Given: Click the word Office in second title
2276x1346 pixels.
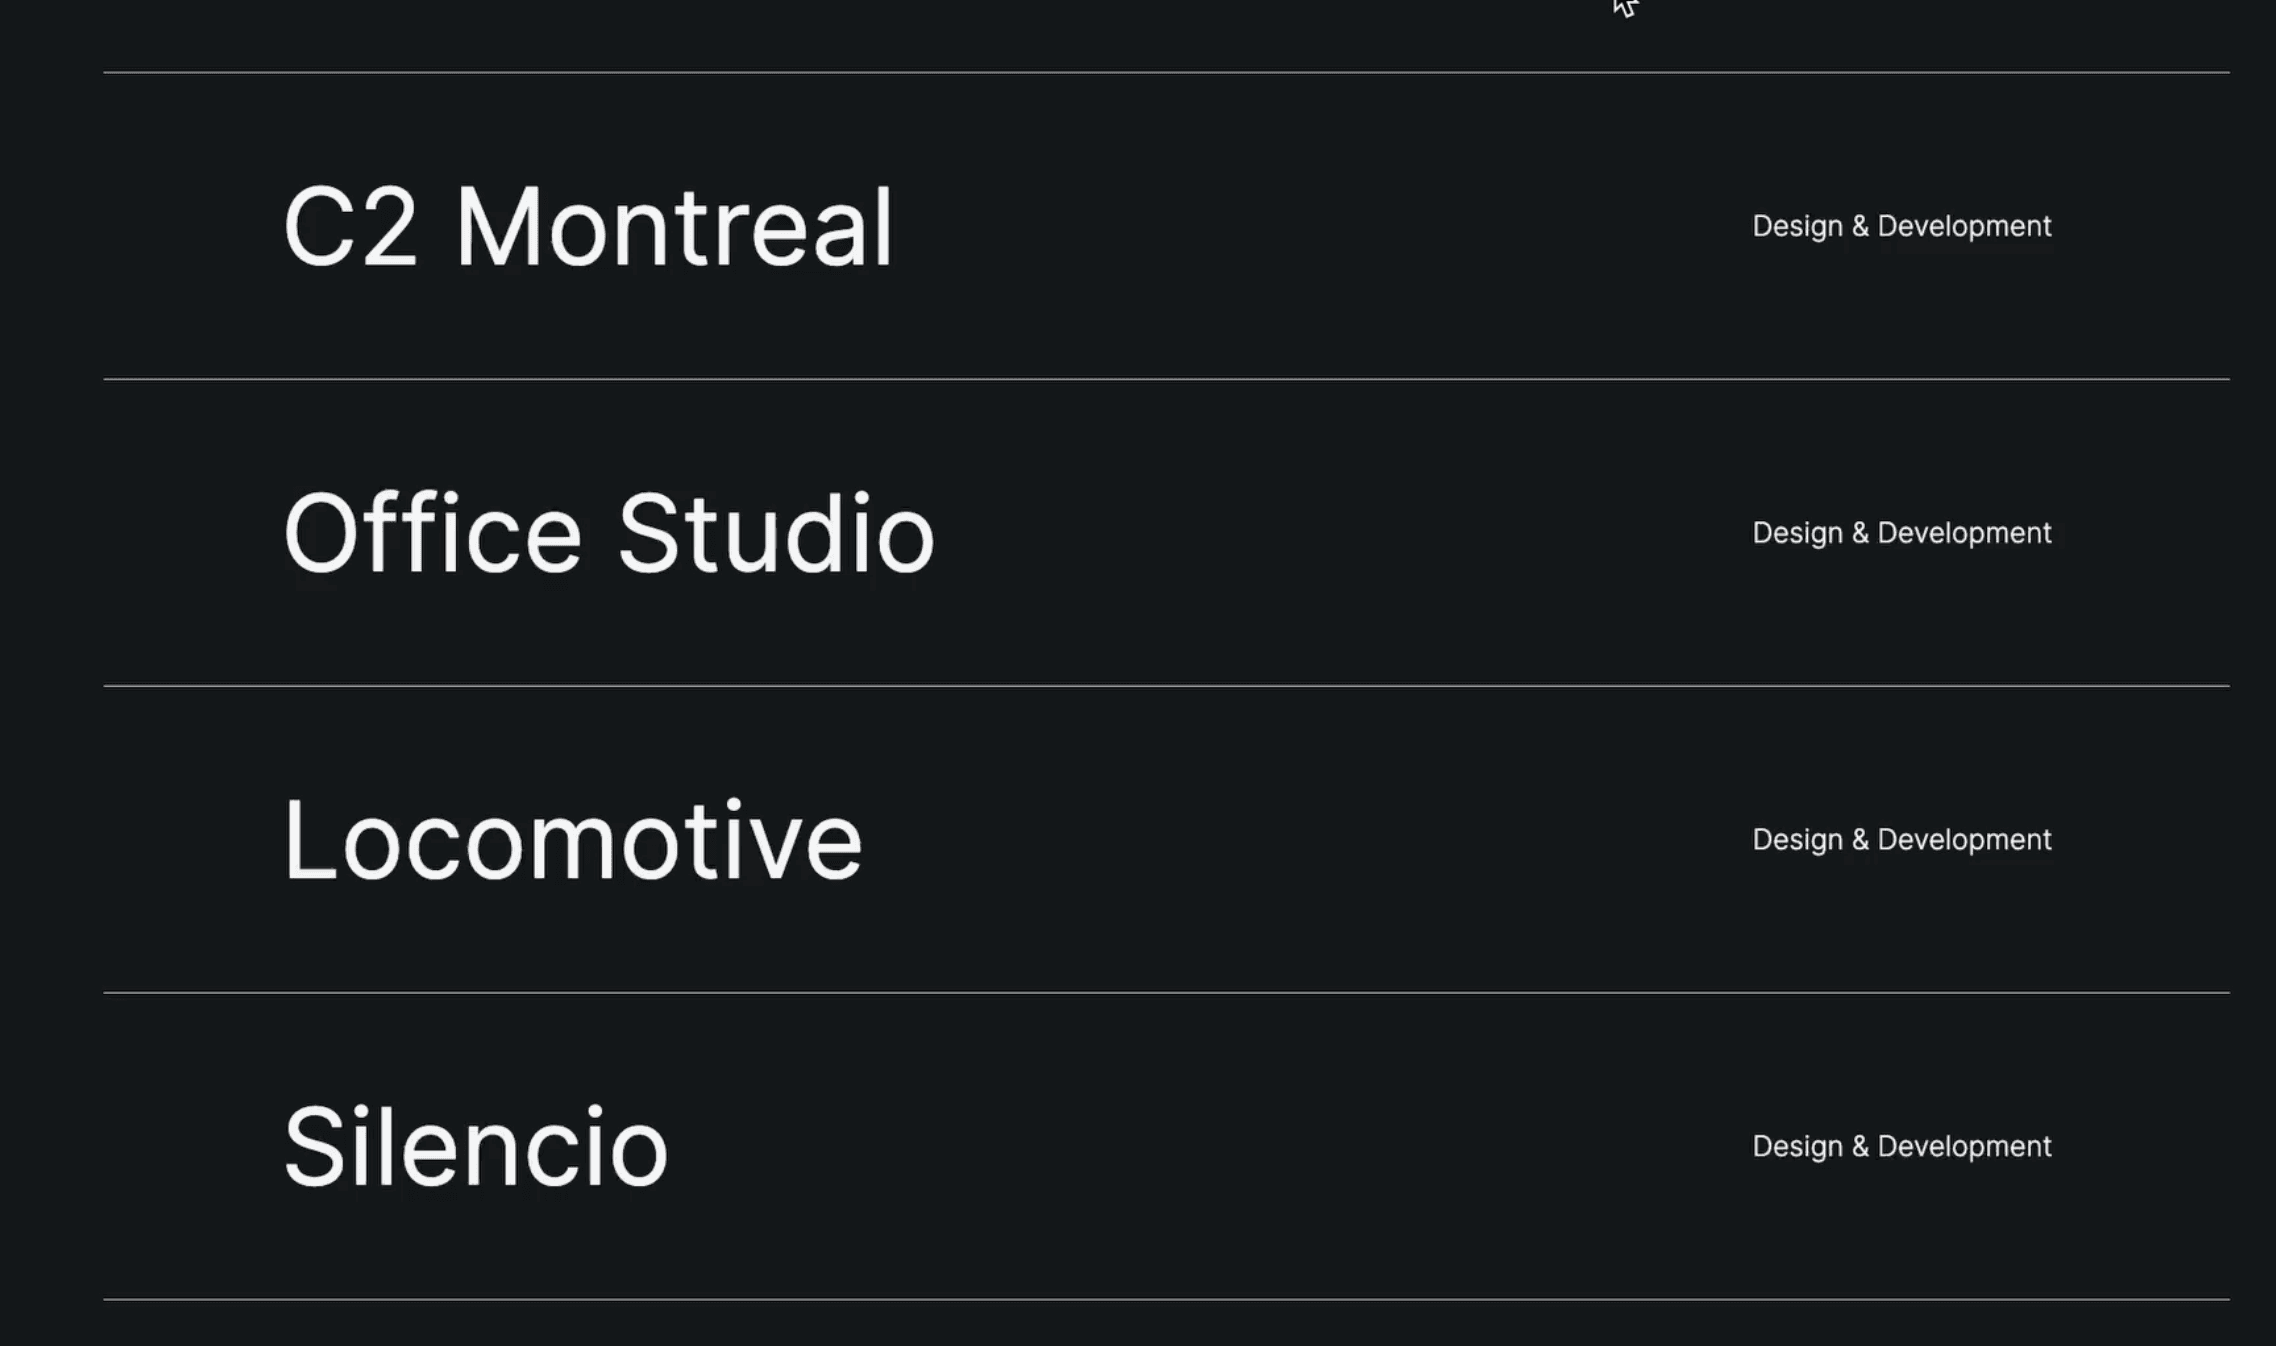Looking at the screenshot, I should coord(432,534).
